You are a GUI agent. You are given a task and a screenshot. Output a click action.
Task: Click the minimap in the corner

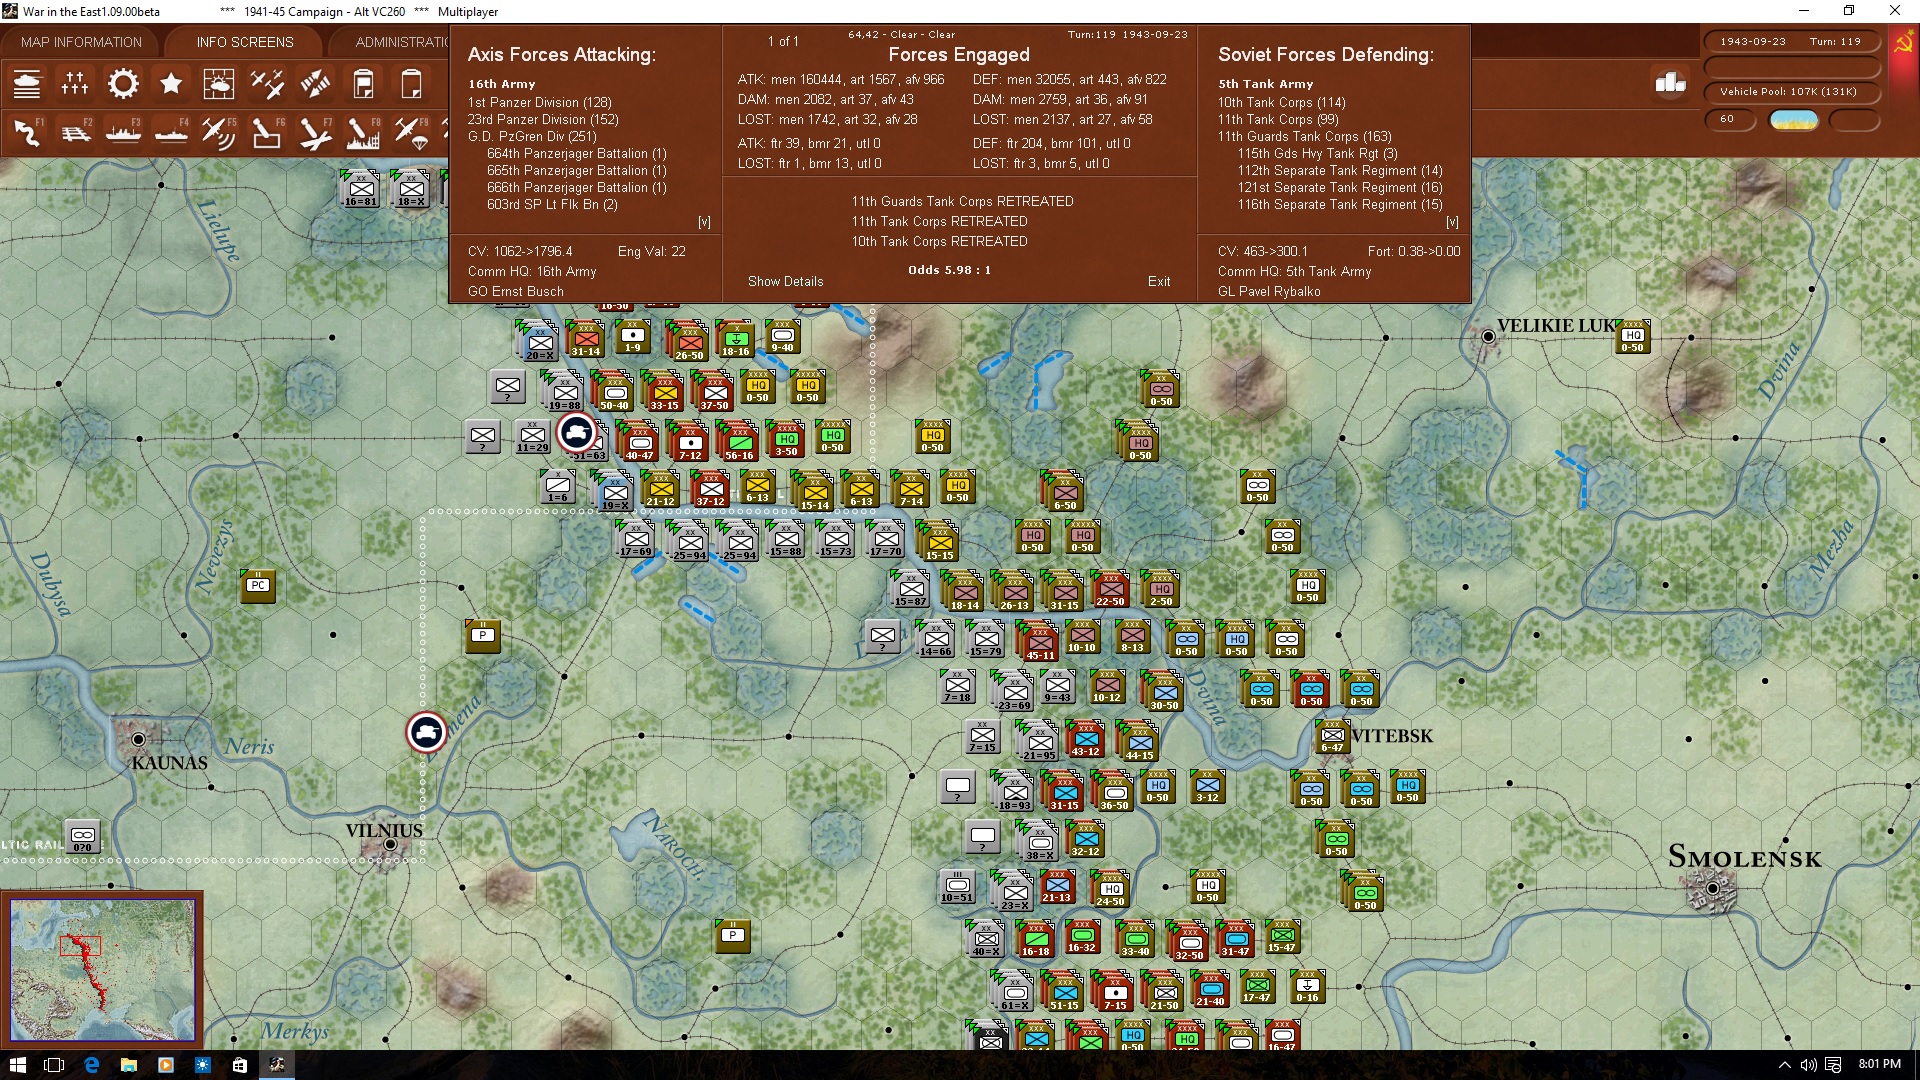(x=102, y=968)
